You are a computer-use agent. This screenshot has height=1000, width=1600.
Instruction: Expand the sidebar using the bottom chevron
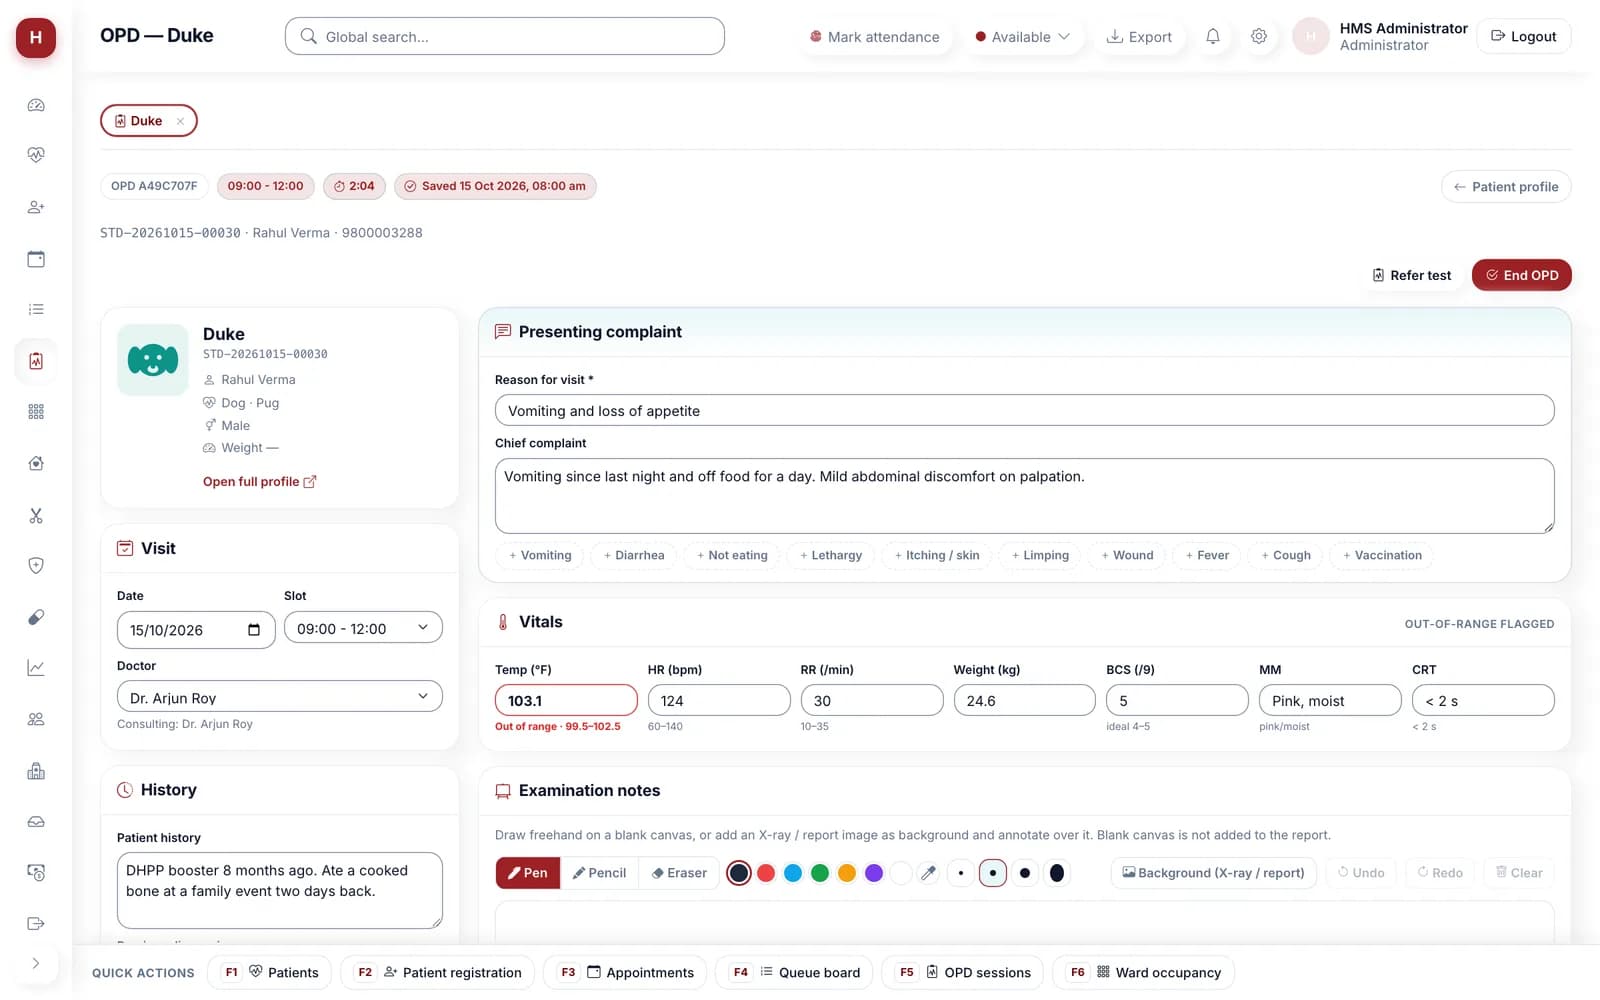36,963
